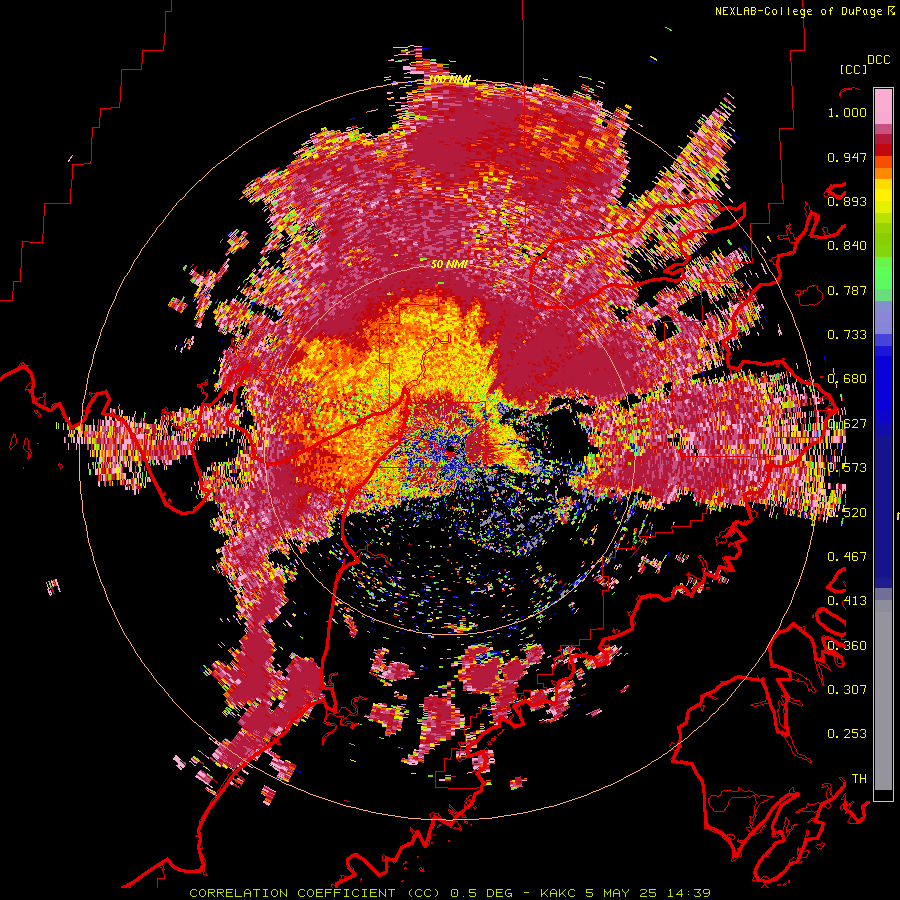Click the [CC] unit label above the legend

coord(853,69)
